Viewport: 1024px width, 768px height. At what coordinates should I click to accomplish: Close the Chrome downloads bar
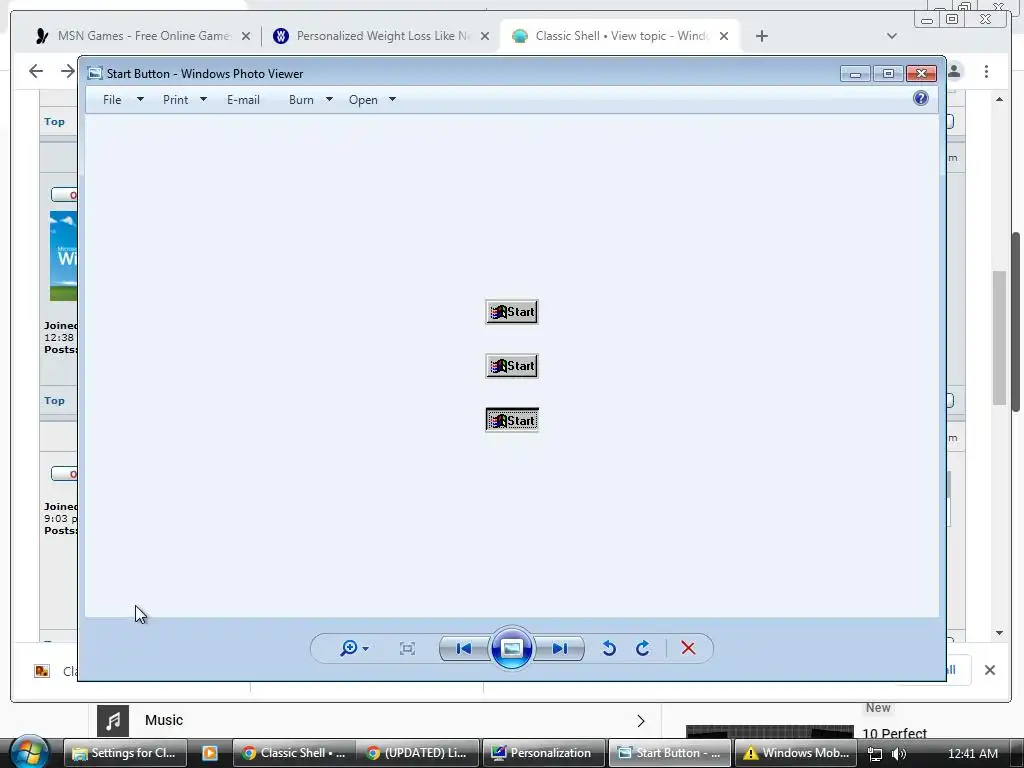tap(989, 669)
